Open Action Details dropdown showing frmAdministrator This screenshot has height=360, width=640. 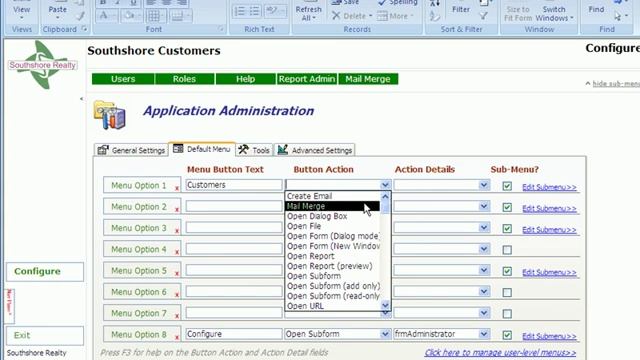click(x=484, y=334)
